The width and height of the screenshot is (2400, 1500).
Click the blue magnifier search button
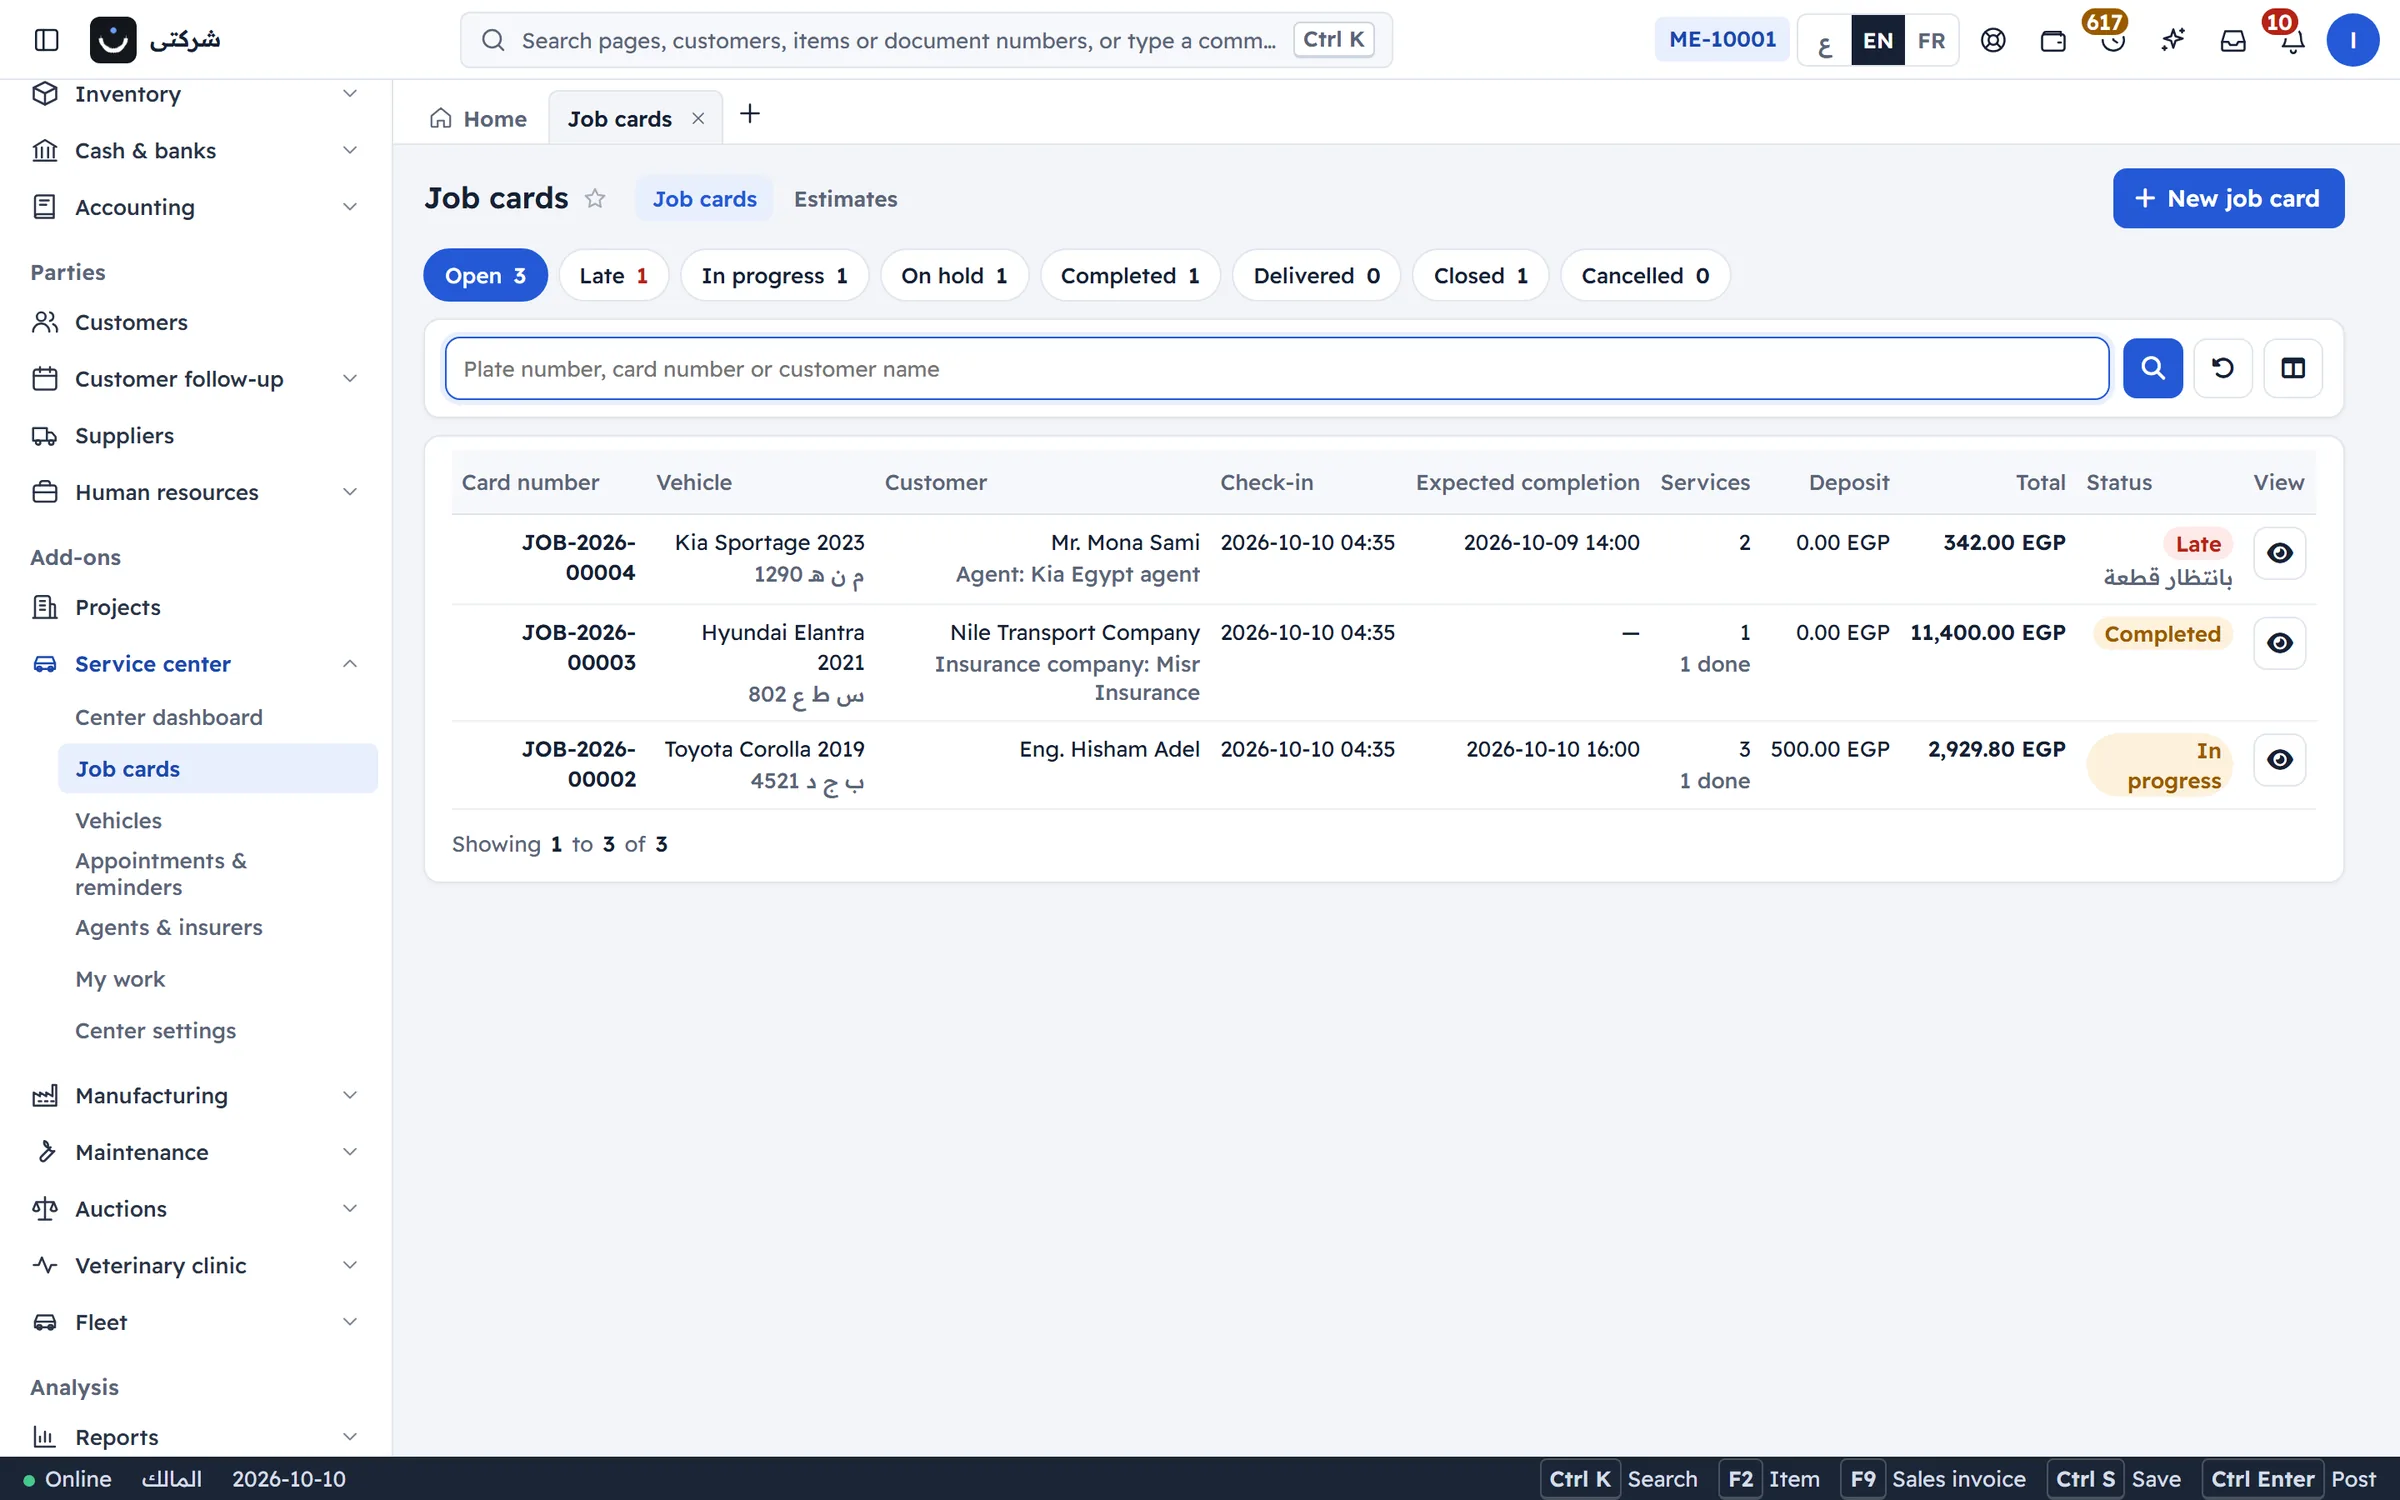pyautogui.click(x=2153, y=368)
